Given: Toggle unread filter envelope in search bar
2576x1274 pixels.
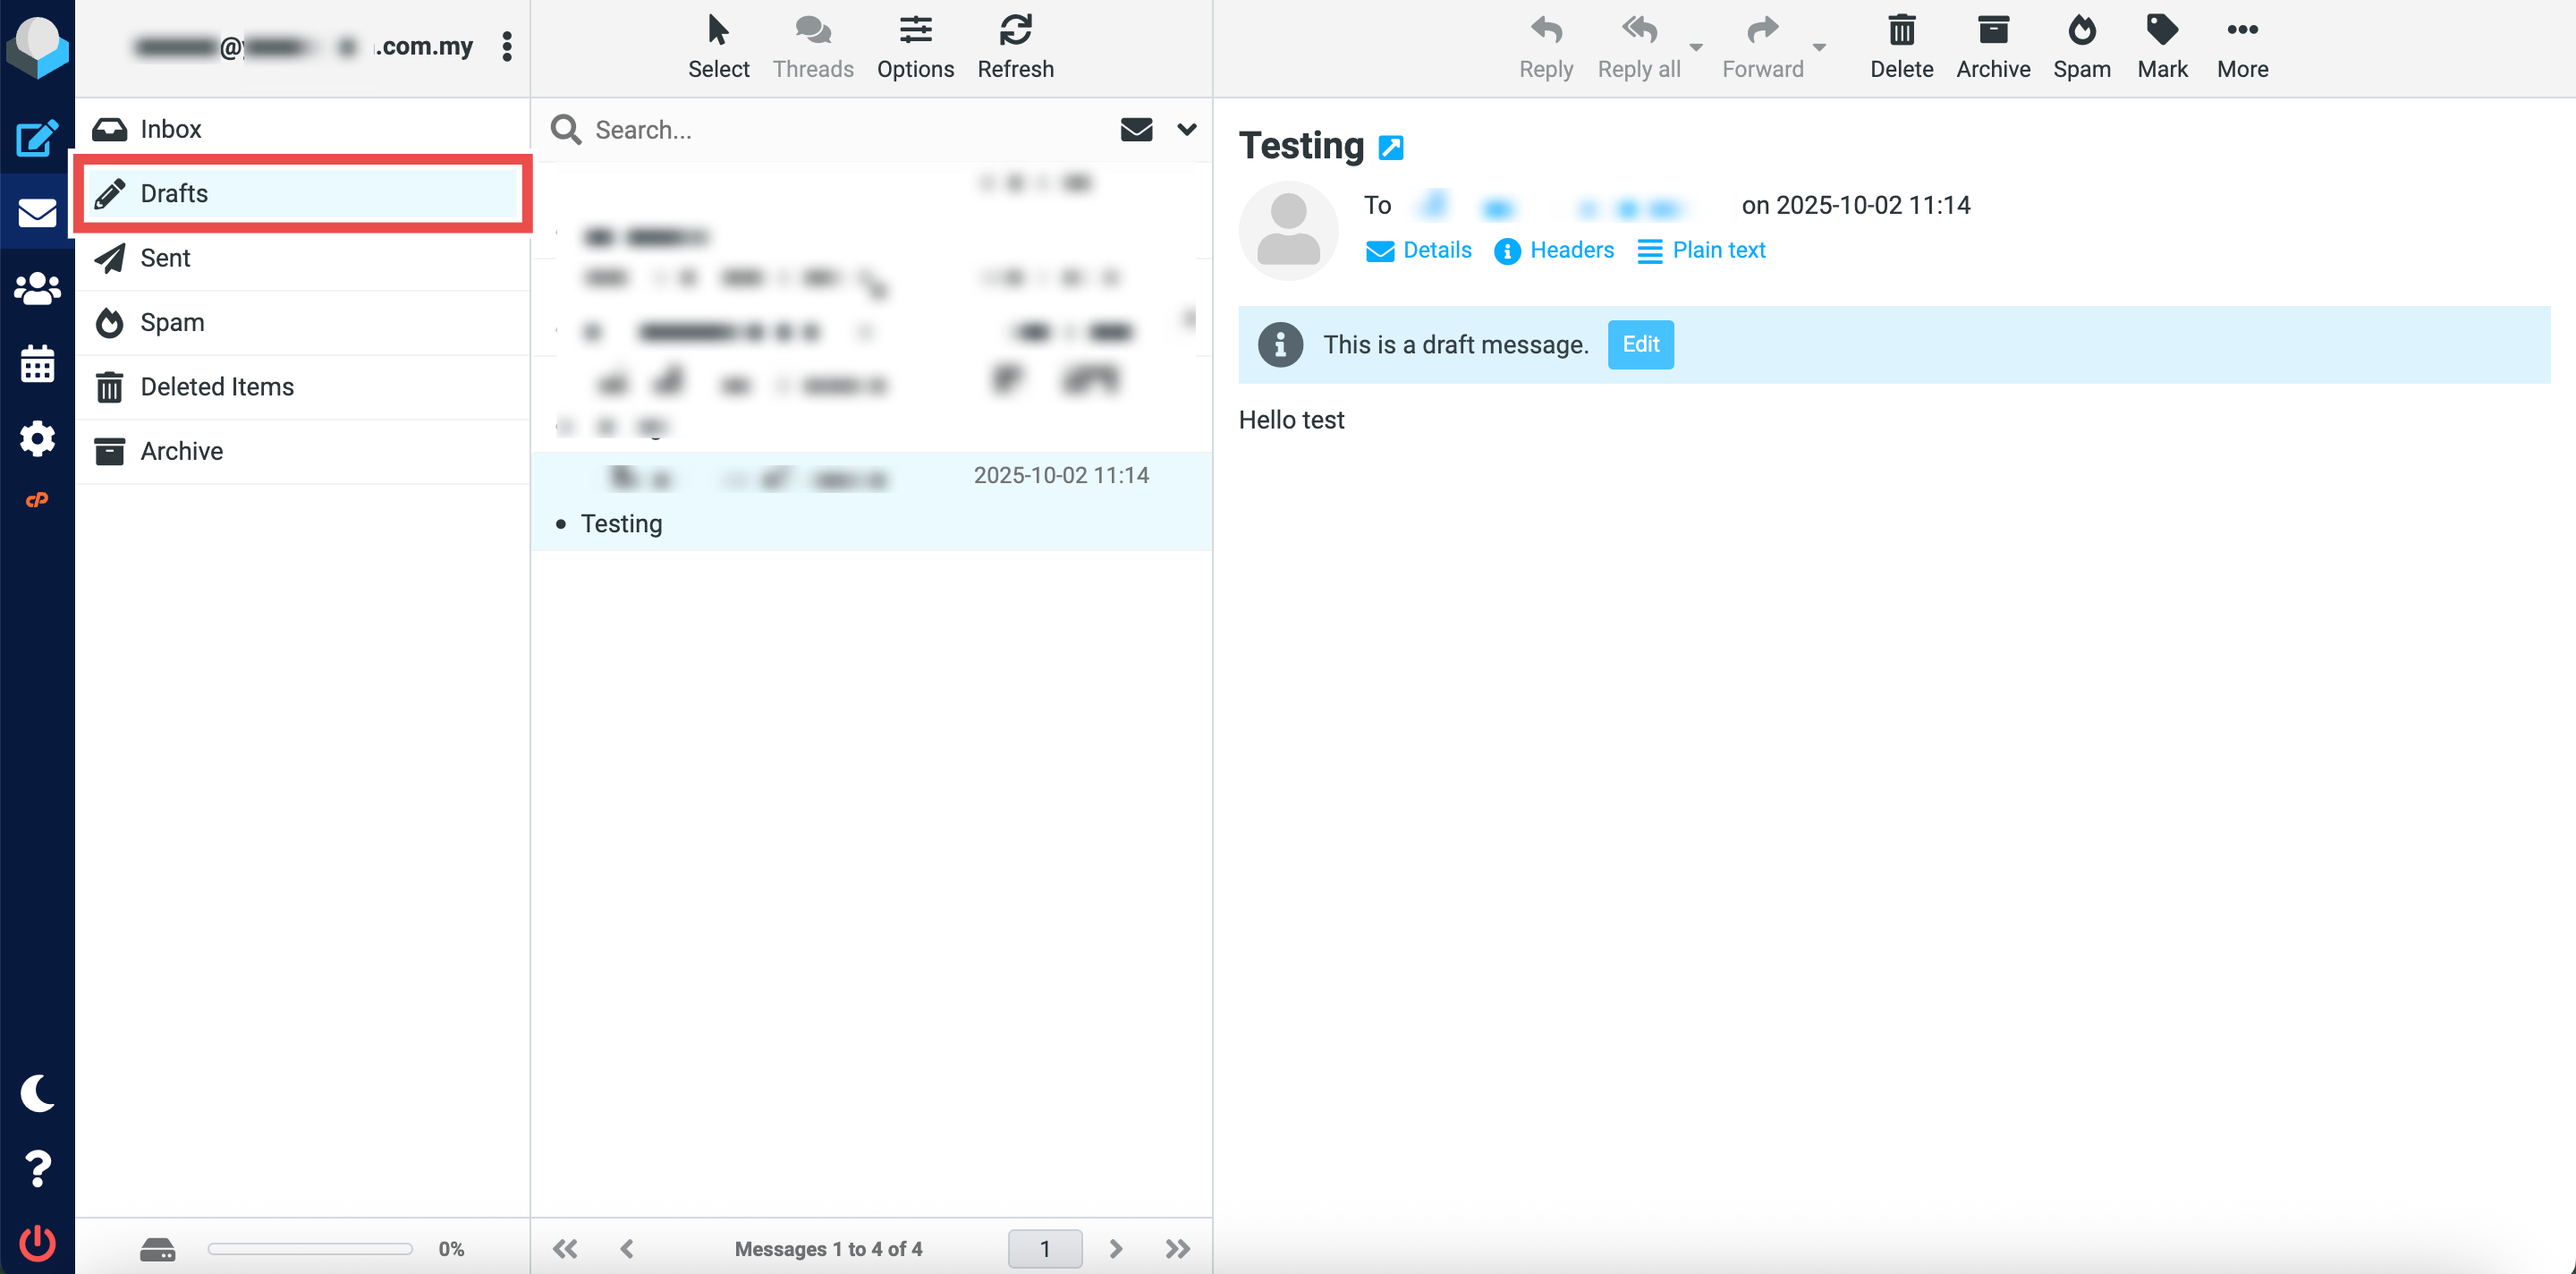Looking at the screenshot, I should pyautogui.click(x=1136, y=129).
